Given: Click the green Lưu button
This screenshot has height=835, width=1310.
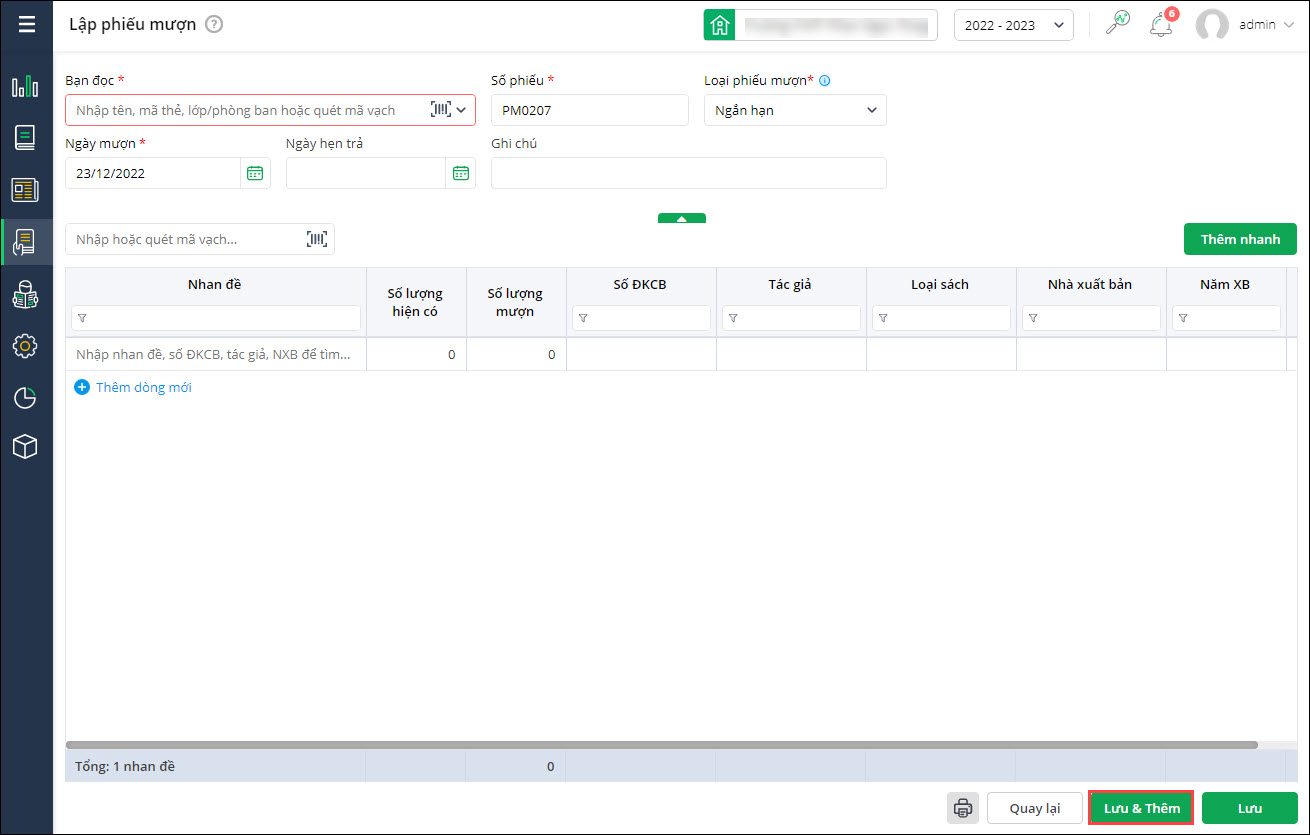Looking at the screenshot, I should [1250, 808].
